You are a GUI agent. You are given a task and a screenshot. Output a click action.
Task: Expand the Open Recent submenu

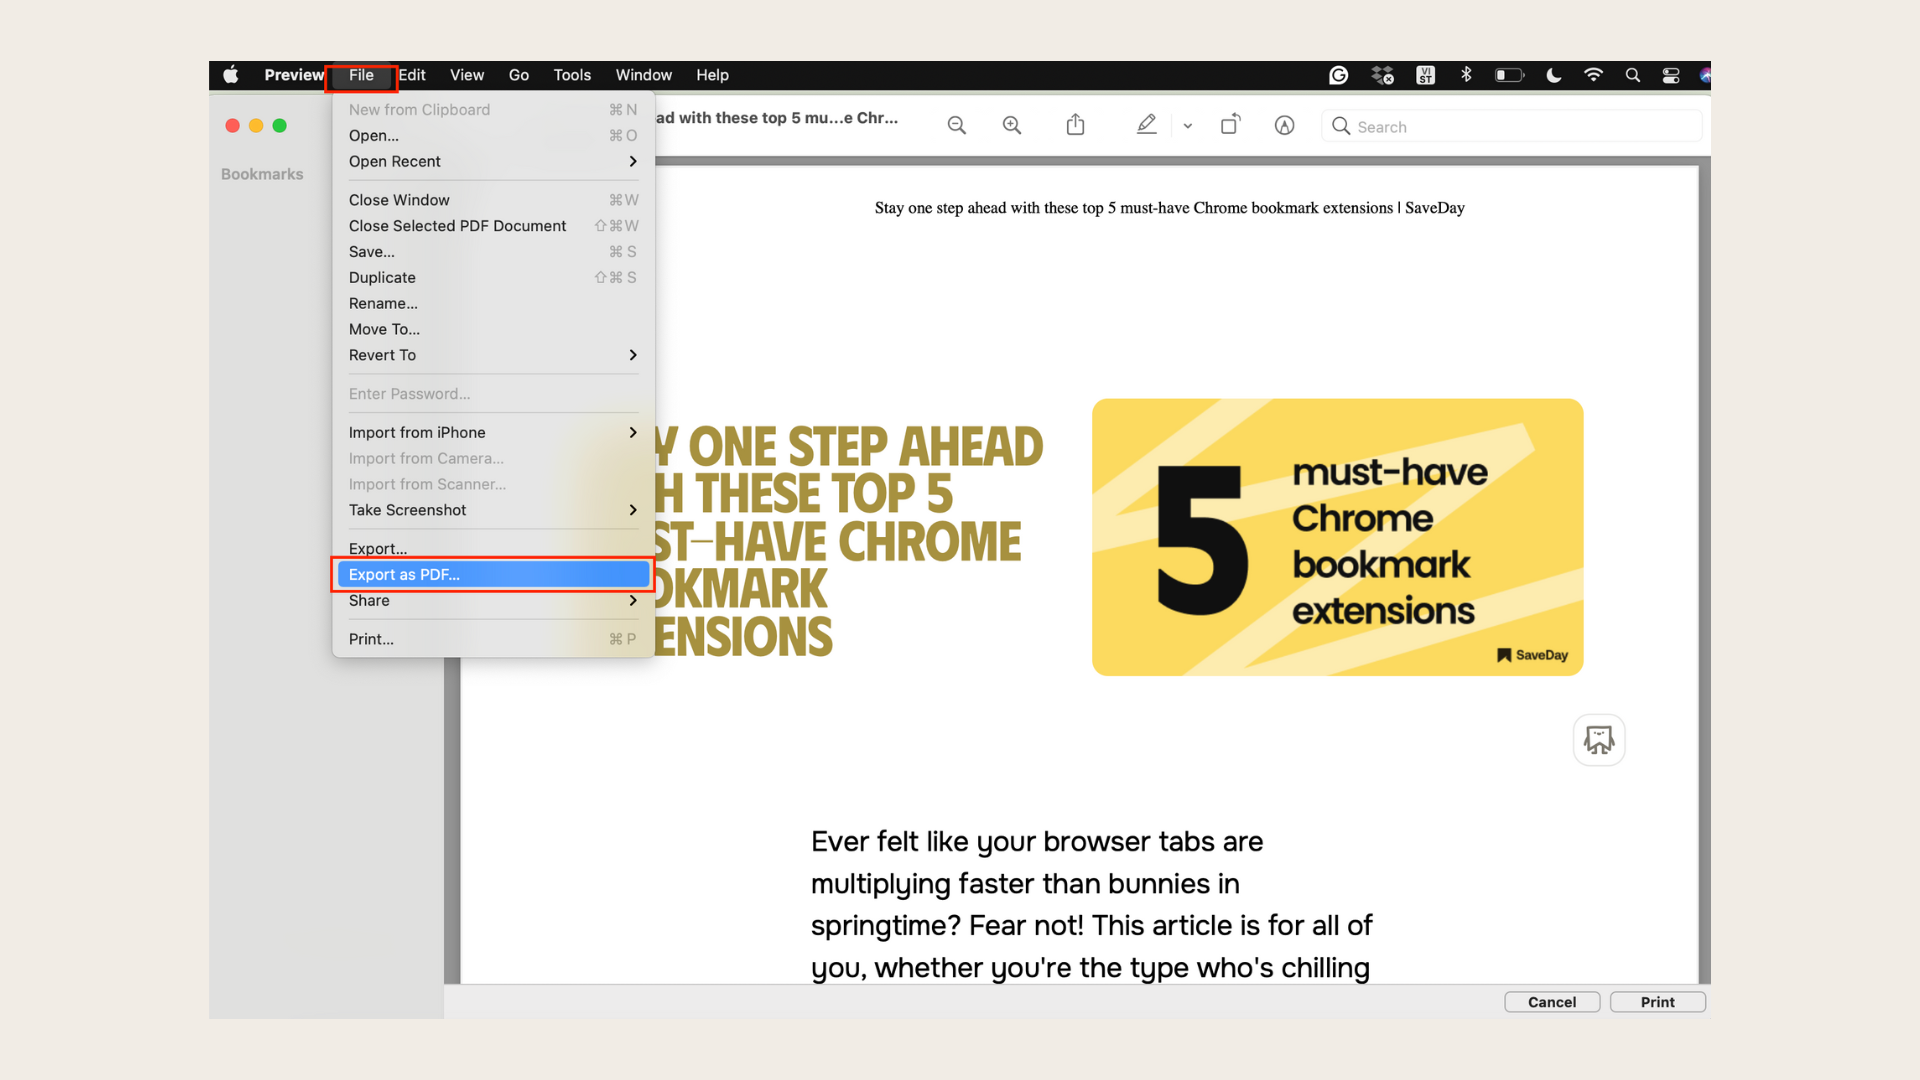point(493,162)
